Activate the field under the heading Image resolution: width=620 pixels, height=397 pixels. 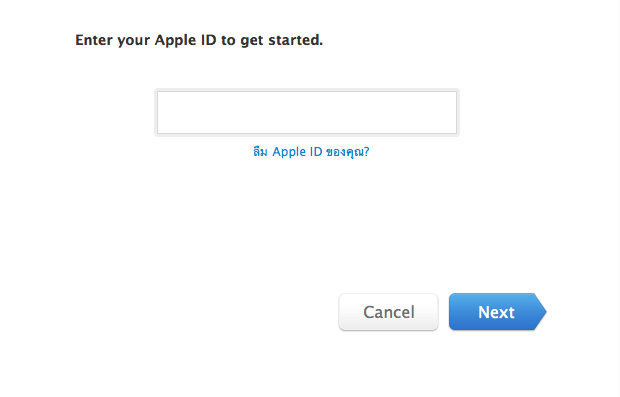tap(307, 113)
